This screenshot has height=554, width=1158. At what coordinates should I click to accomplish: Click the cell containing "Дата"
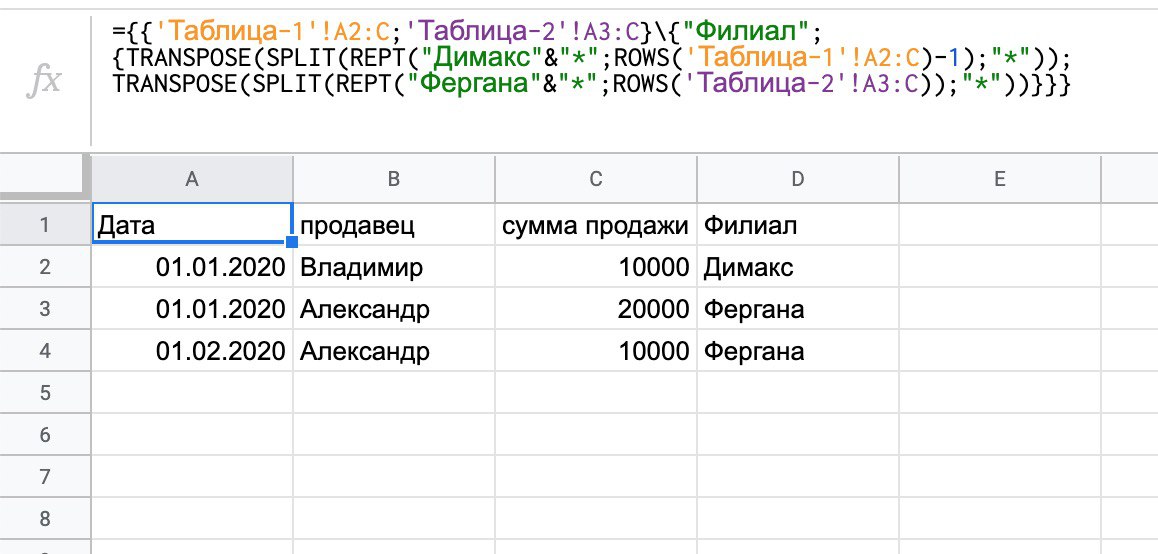pyautogui.click(x=192, y=225)
